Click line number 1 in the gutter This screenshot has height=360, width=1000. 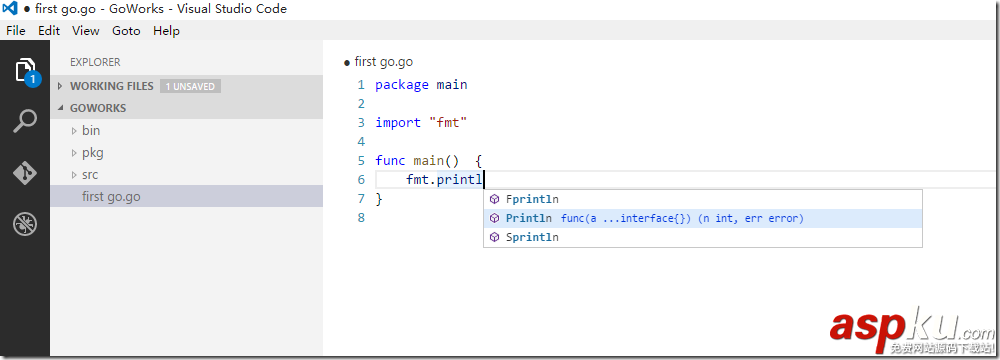(x=361, y=84)
